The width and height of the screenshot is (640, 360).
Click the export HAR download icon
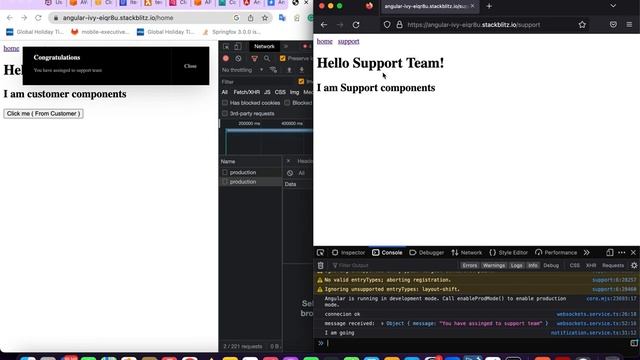(x=302, y=70)
